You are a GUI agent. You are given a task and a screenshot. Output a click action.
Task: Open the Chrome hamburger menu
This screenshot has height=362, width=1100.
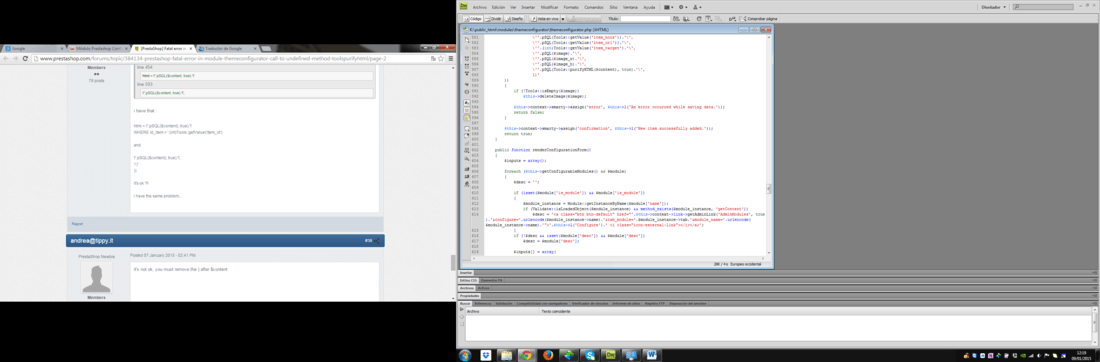[451, 58]
